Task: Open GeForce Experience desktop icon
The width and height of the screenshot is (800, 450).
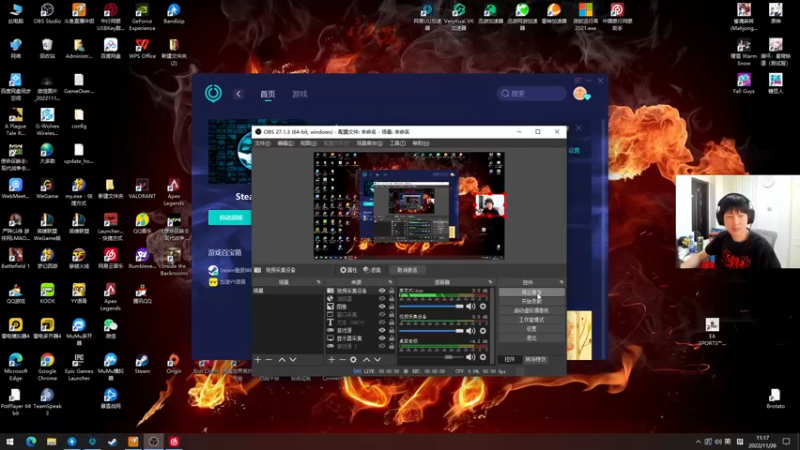Action: click(142, 16)
